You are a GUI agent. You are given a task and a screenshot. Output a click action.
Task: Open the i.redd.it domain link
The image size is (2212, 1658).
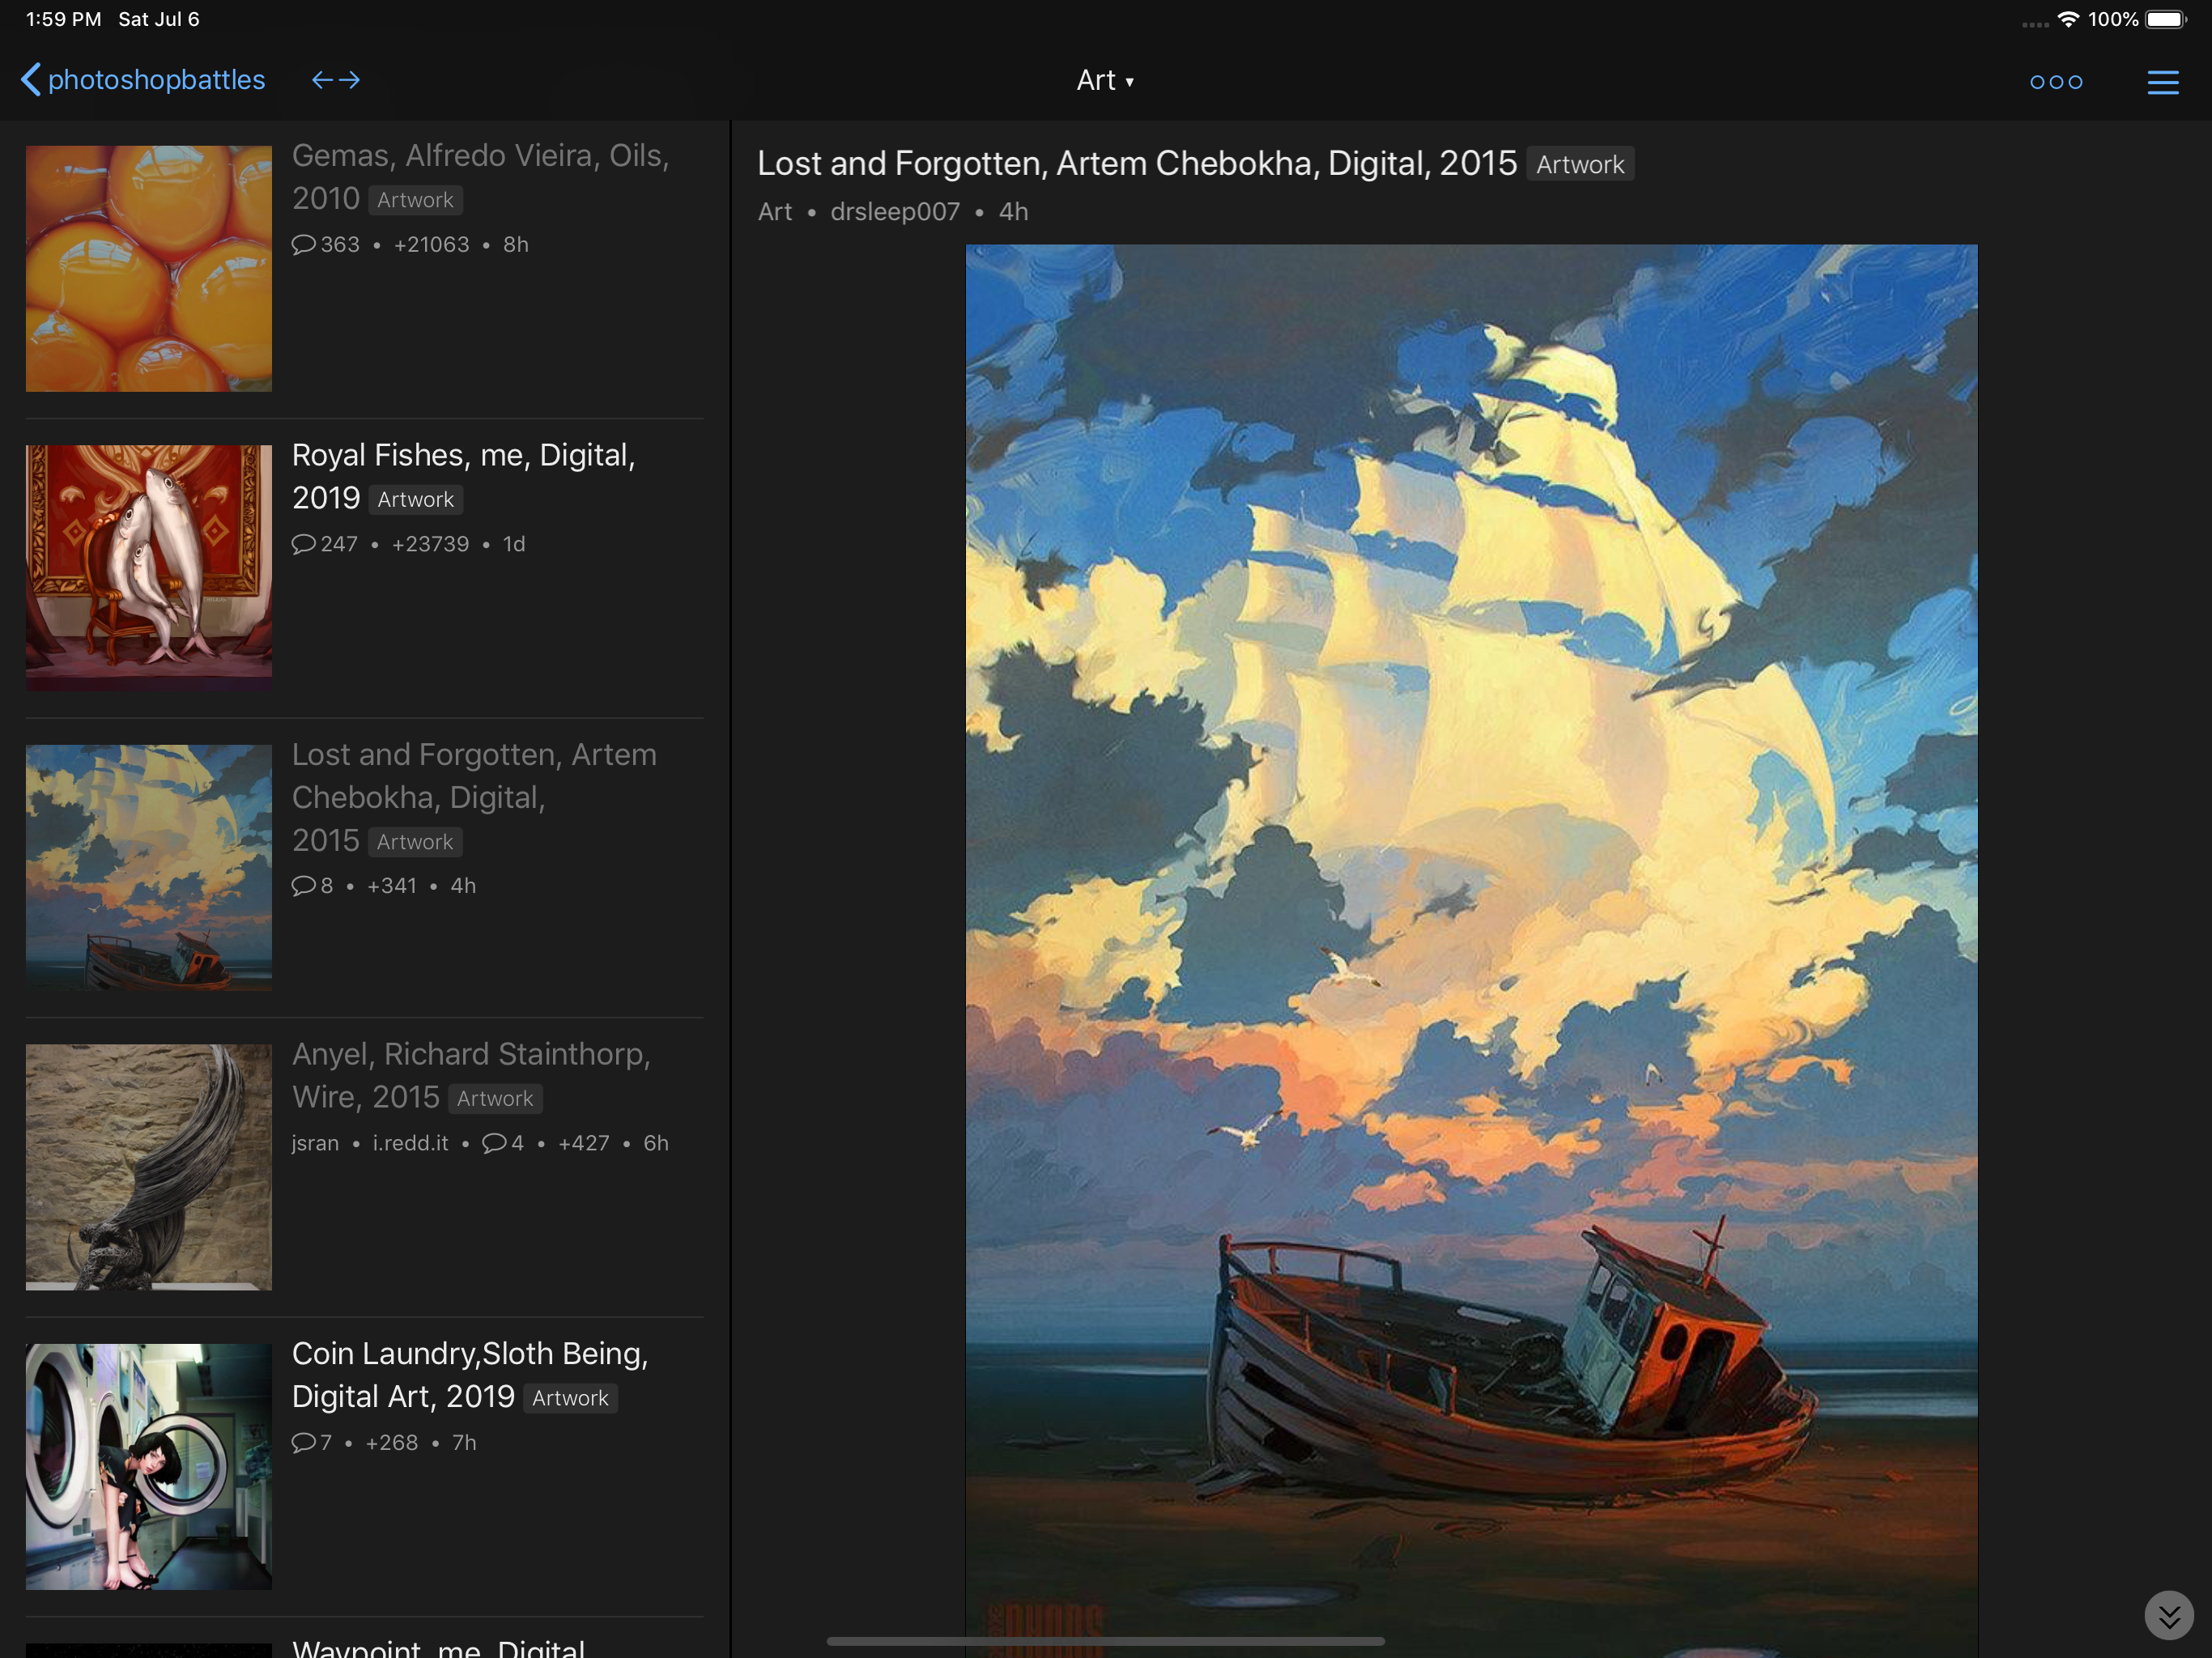[411, 1143]
